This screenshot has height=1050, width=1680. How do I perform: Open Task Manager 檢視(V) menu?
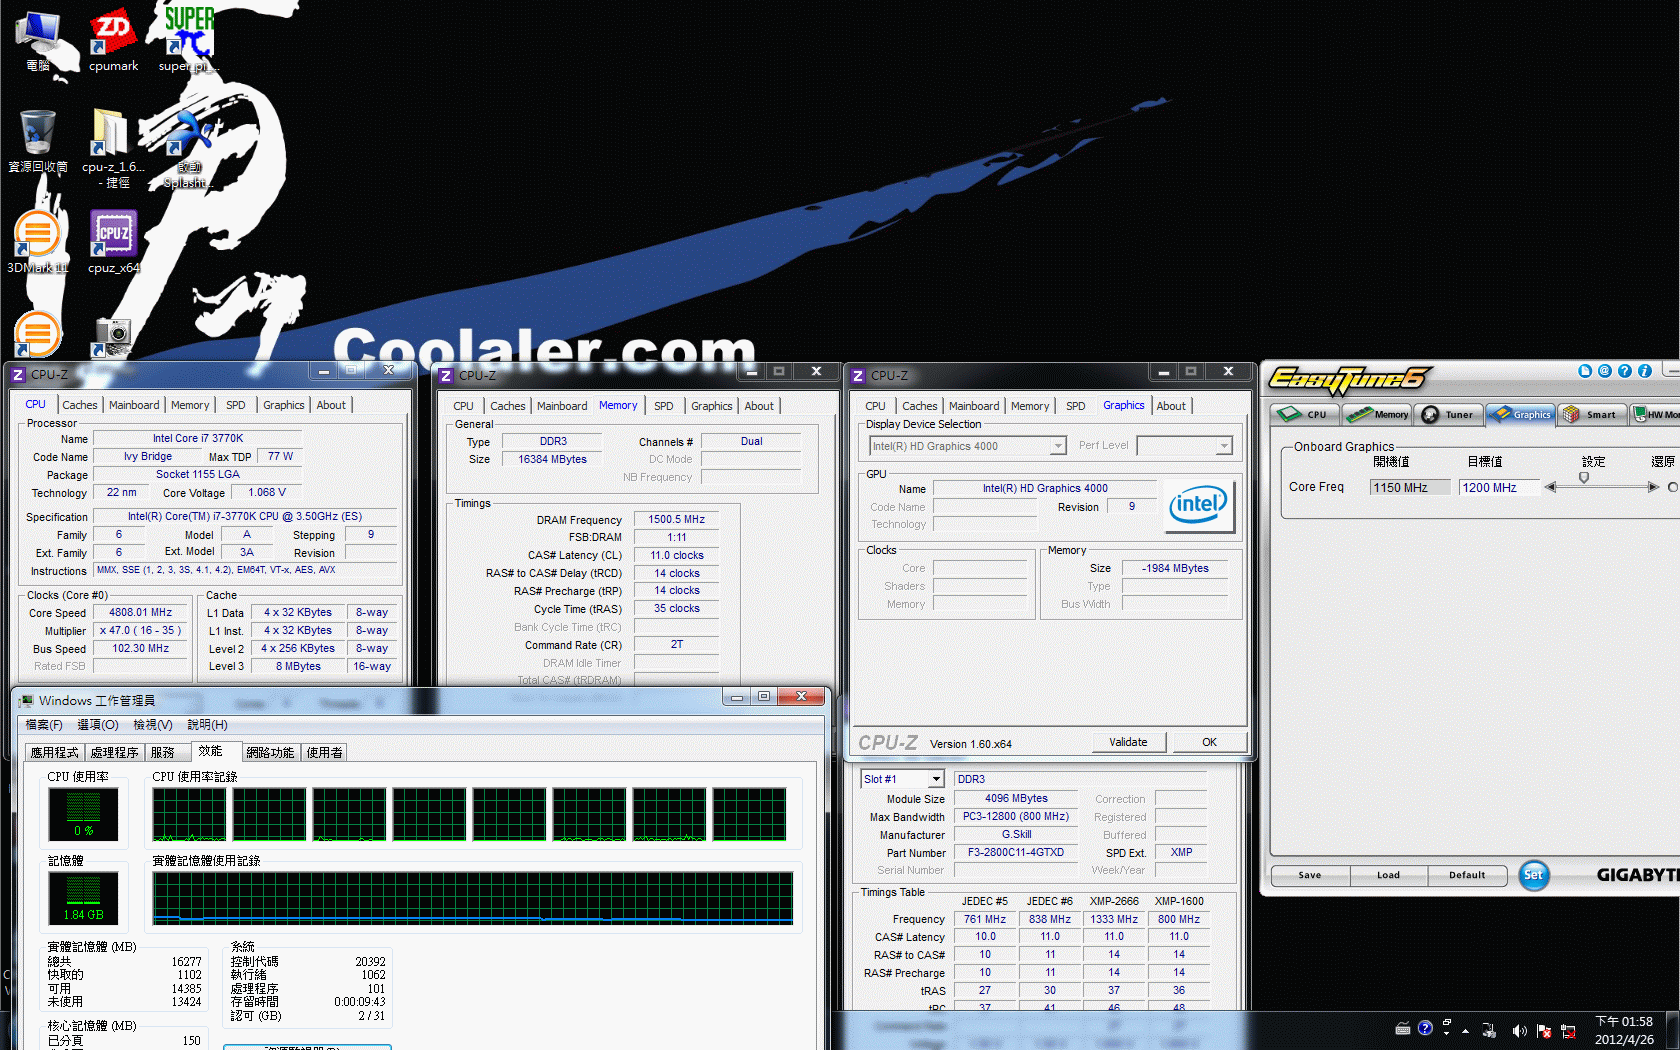[x=153, y=725]
